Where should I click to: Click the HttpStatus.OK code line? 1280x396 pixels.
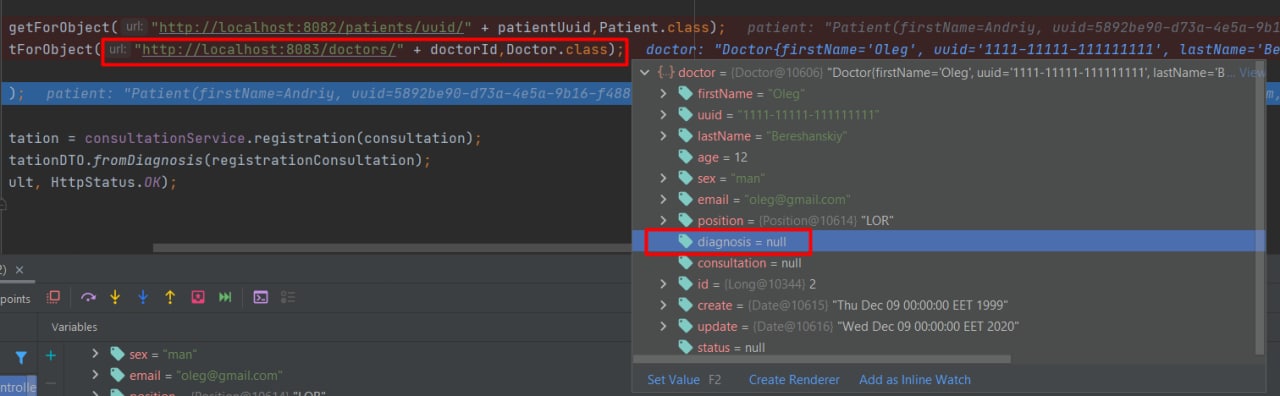92,182
